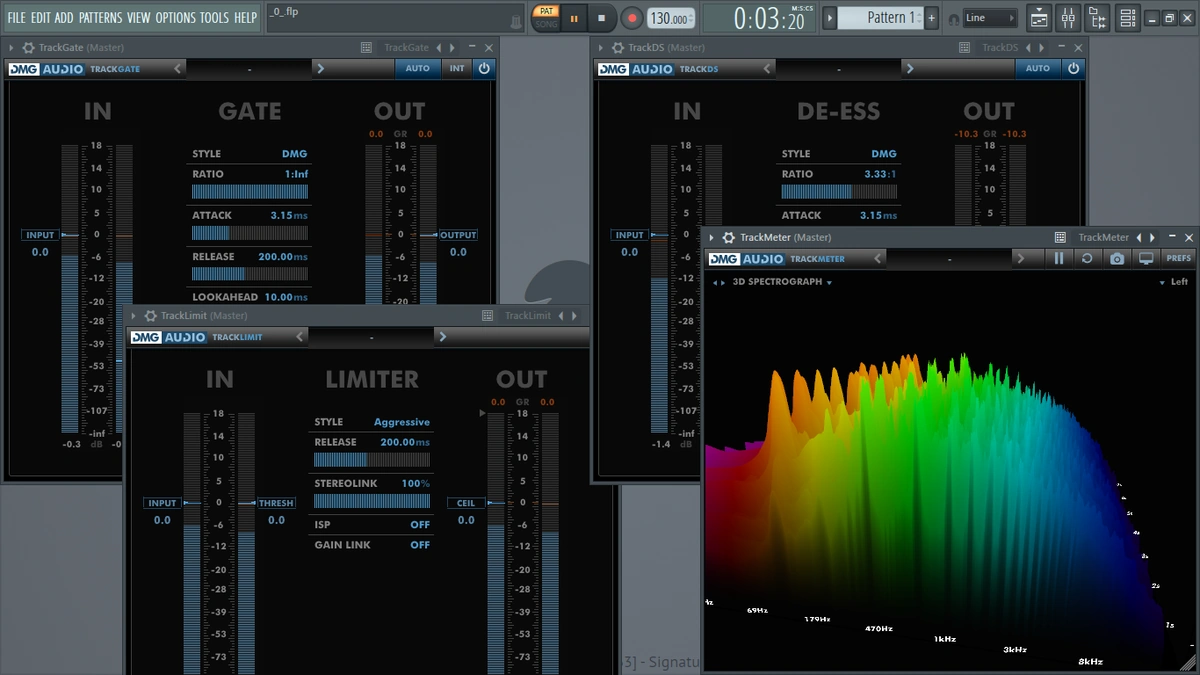Open the Pattern 1 selector
Screen dimensions: 1200x675
pyautogui.click(x=880, y=18)
